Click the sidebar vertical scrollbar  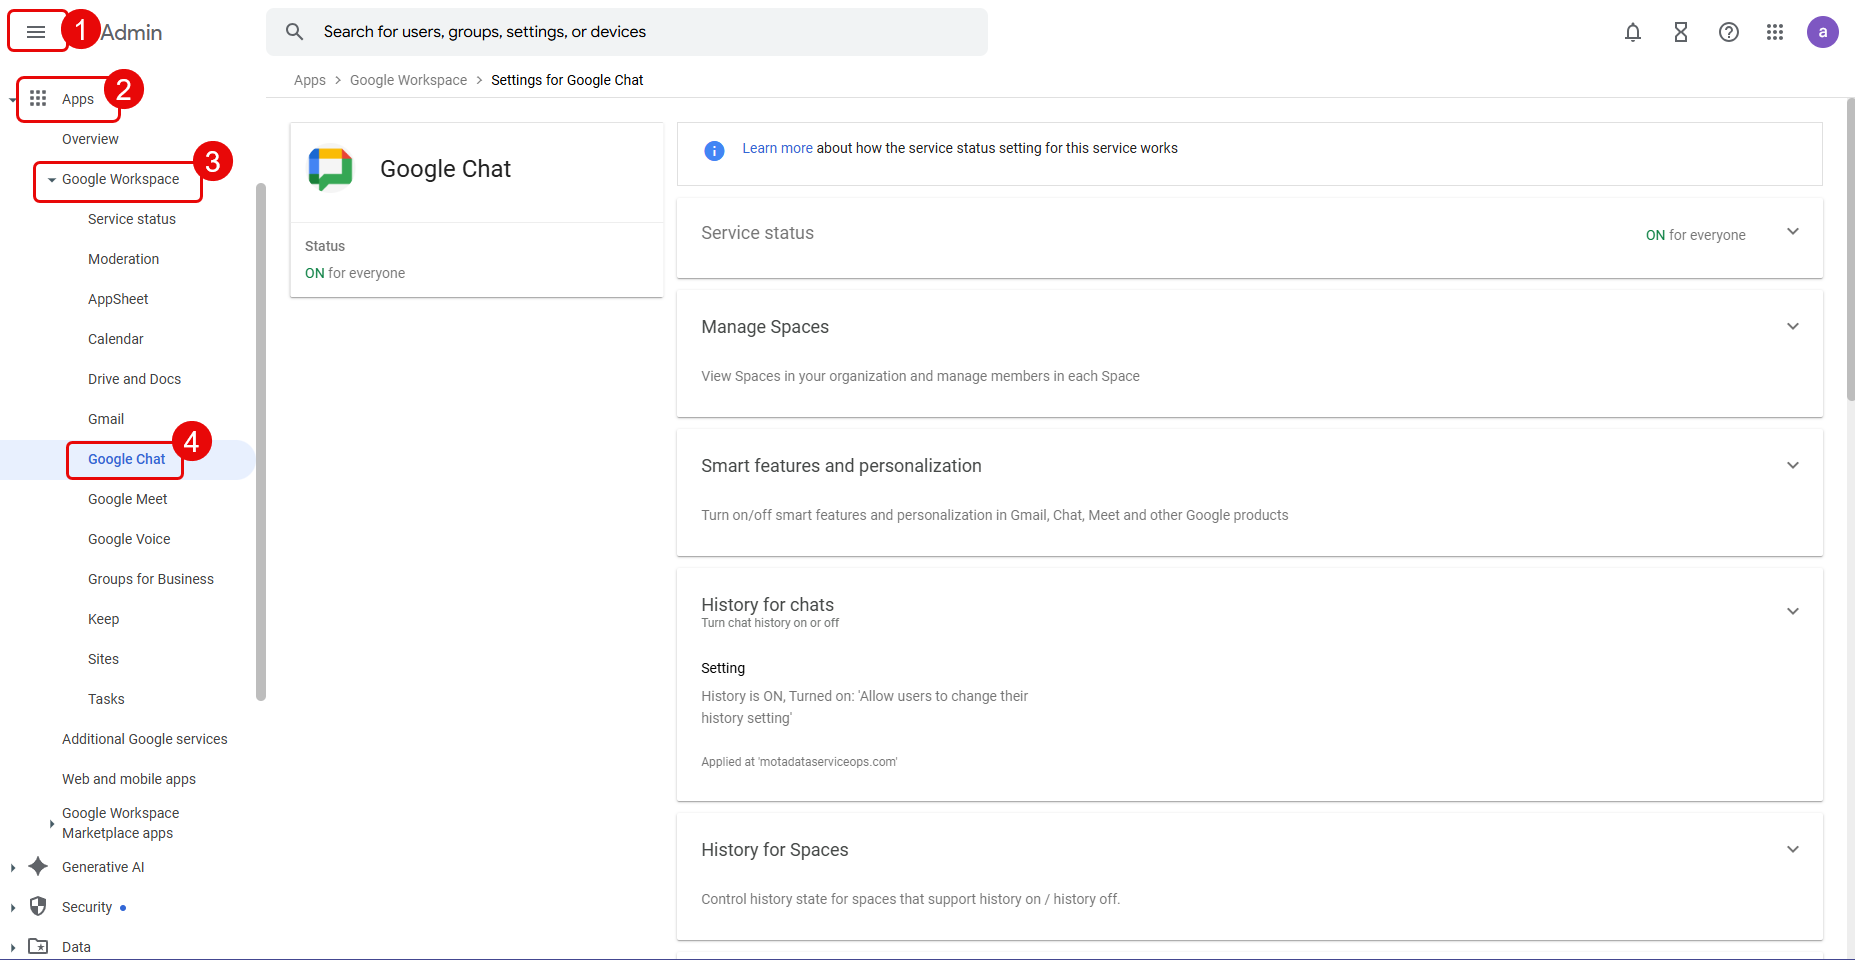261,440
